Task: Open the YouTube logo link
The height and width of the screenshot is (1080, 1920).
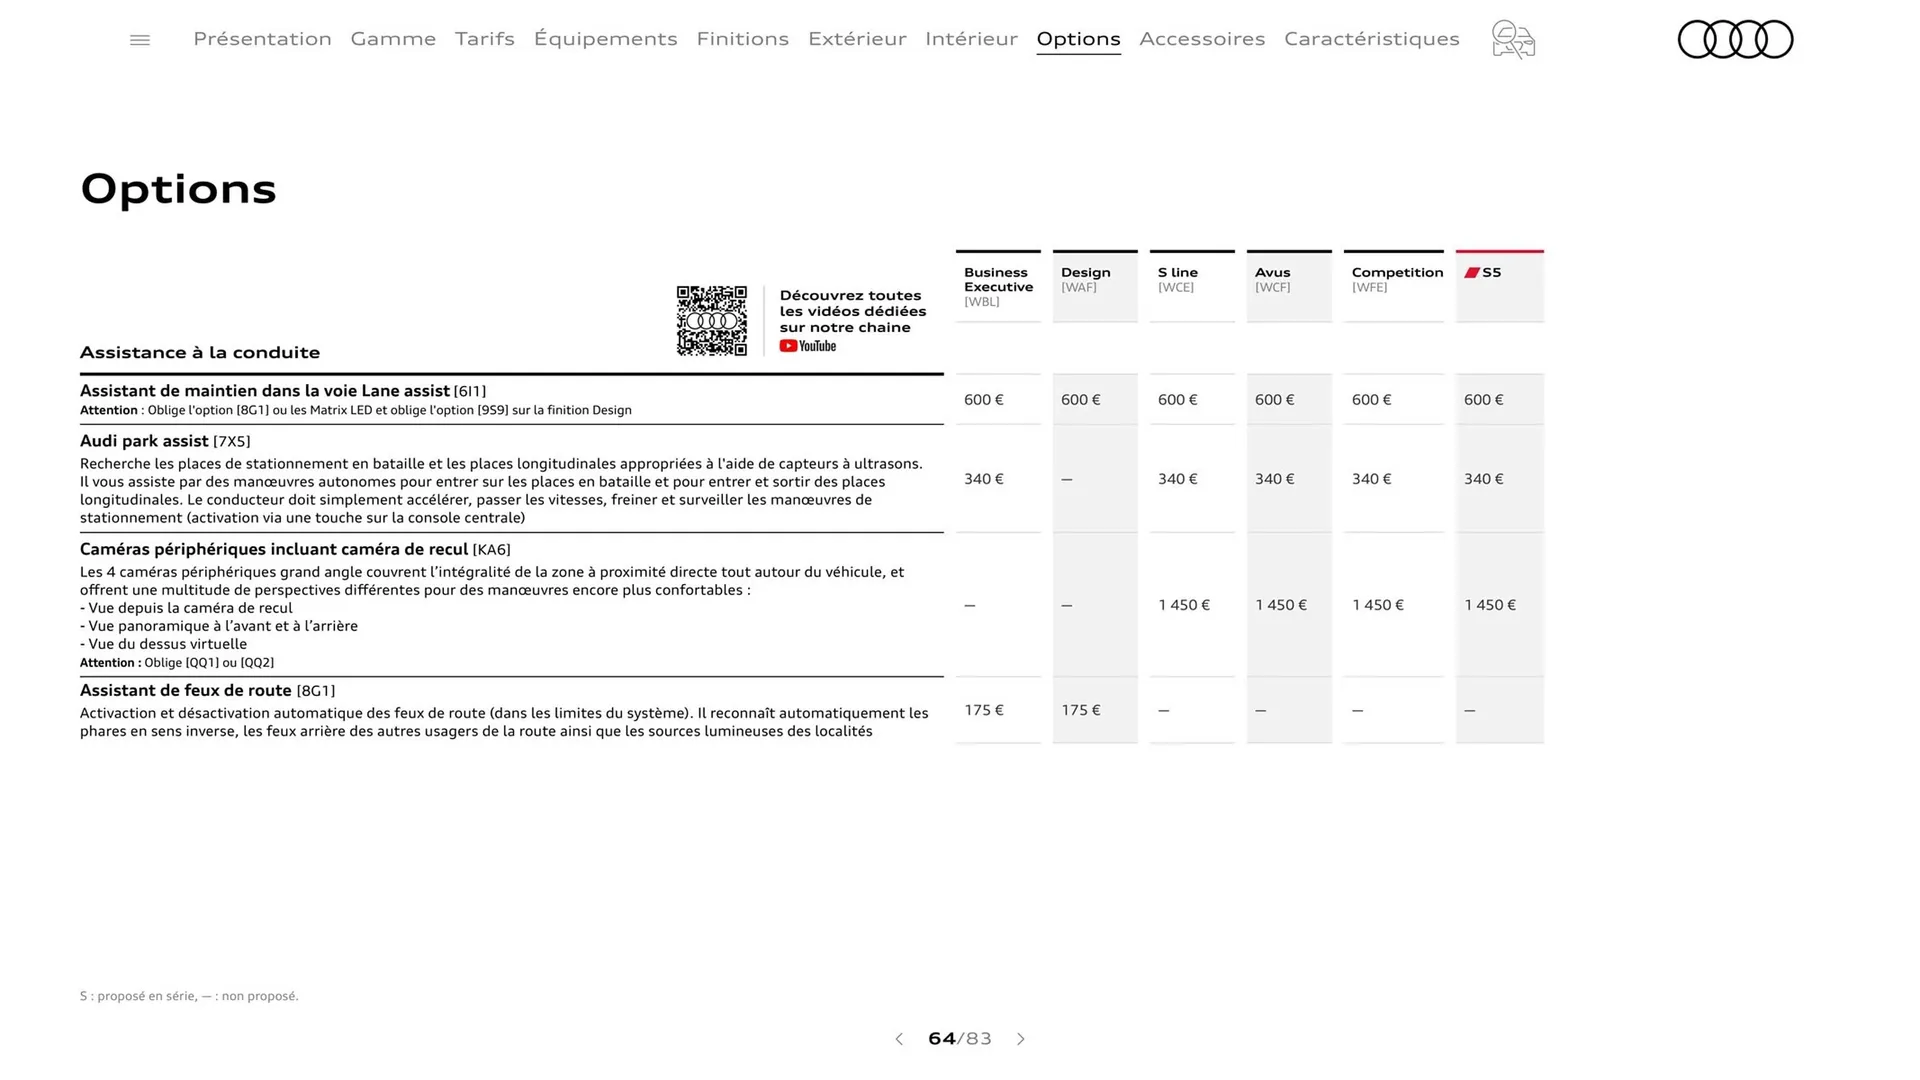Action: point(808,346)
